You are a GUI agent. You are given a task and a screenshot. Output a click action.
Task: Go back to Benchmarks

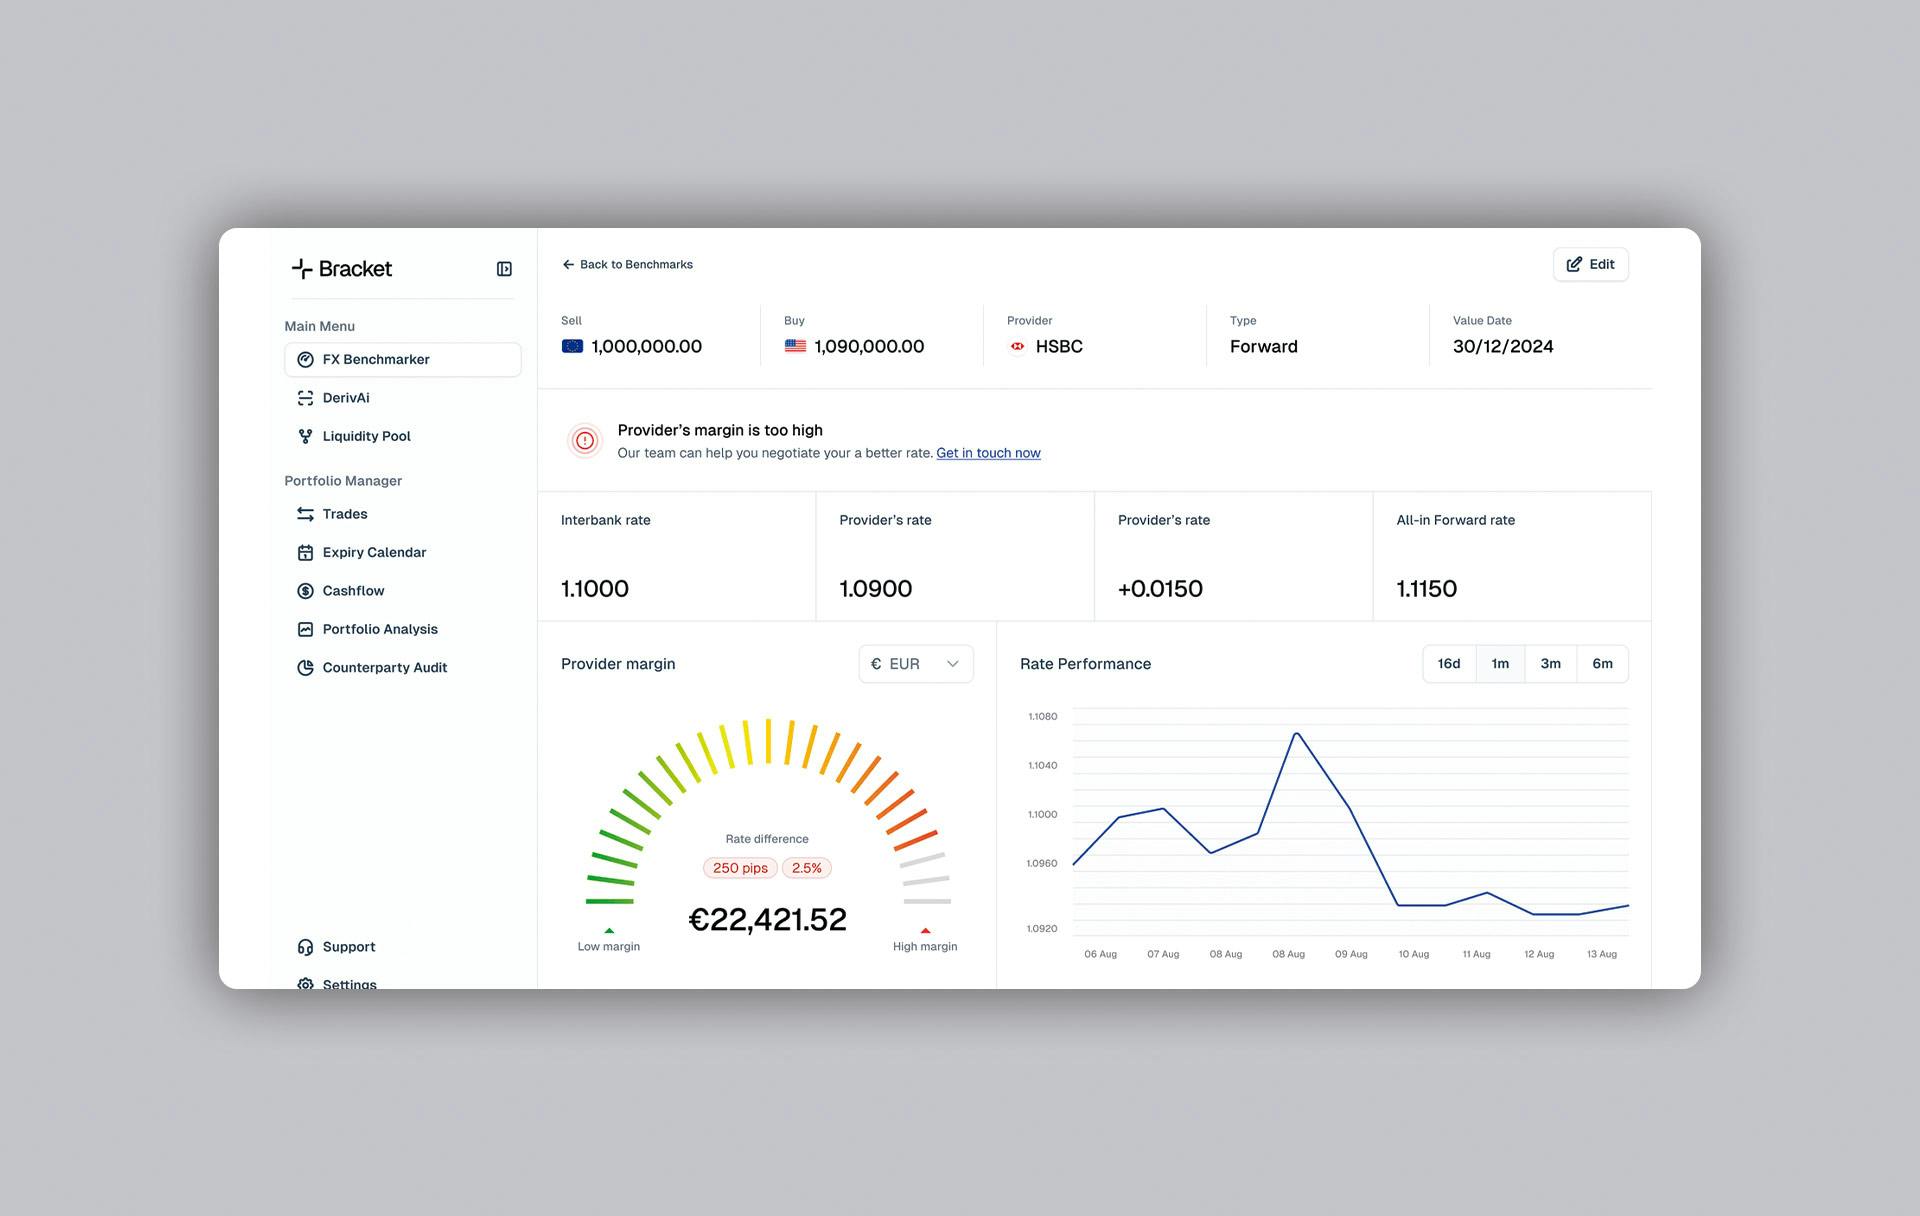click(627, 265)
